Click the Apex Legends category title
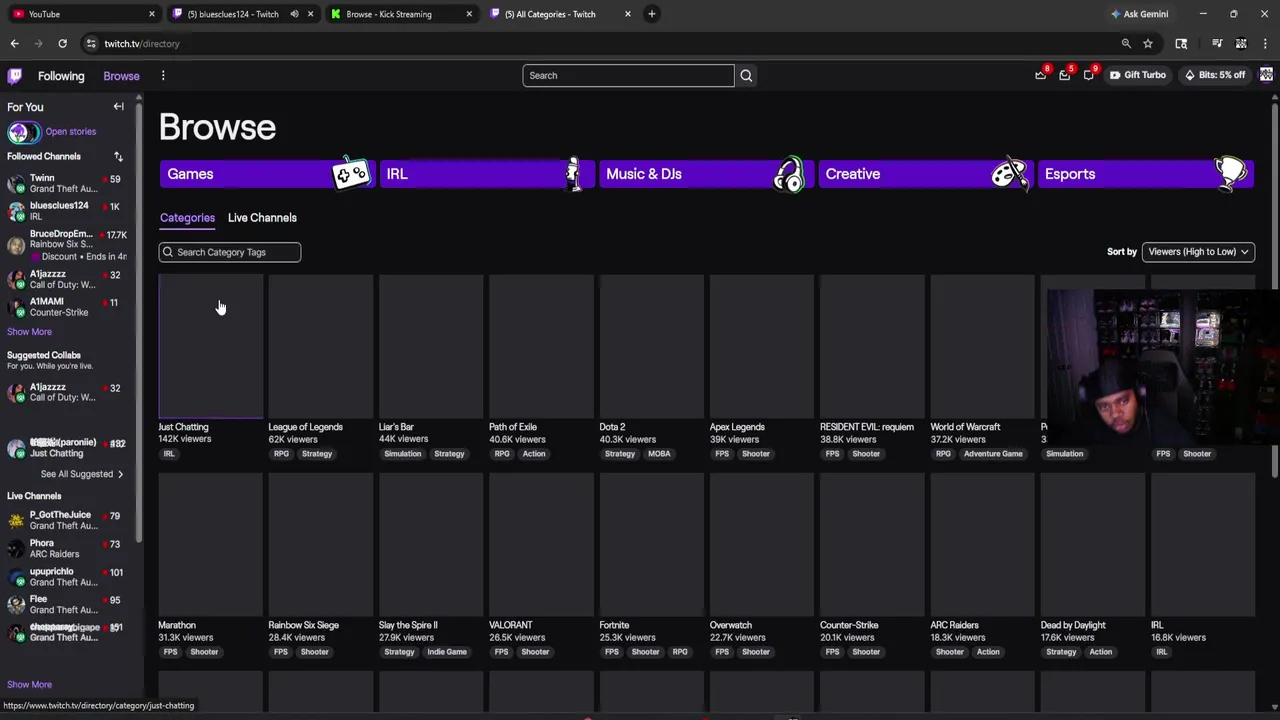This screenshot has height=720, width=1280. pos(737,427)
